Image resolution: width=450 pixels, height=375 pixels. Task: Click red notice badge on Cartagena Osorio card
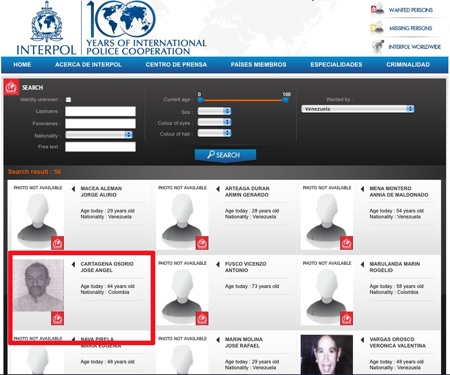pyautogui.click(x=57, y=318)
